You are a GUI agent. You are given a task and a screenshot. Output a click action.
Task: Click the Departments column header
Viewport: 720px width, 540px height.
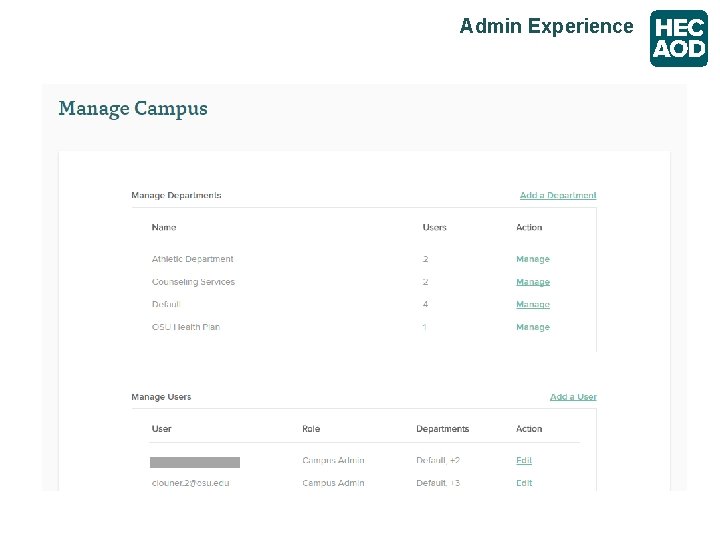443,429
